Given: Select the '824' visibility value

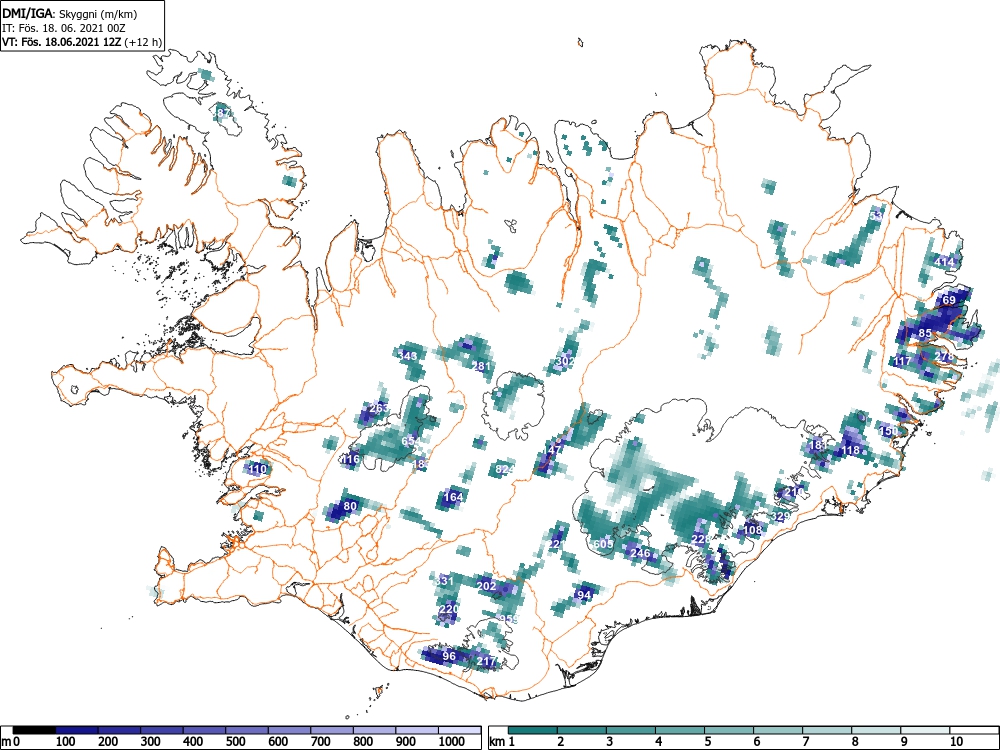Looking at the screenshot, I should 504,469.
